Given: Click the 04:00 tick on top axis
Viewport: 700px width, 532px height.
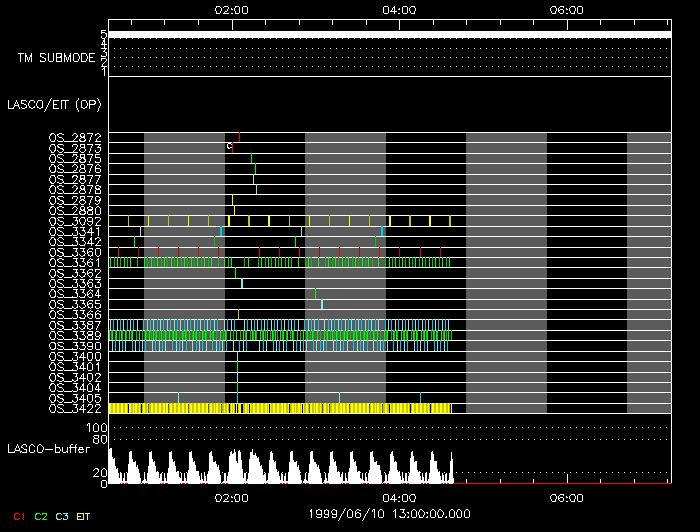Looking at the screenshot, I should click(x=400, y=9).
